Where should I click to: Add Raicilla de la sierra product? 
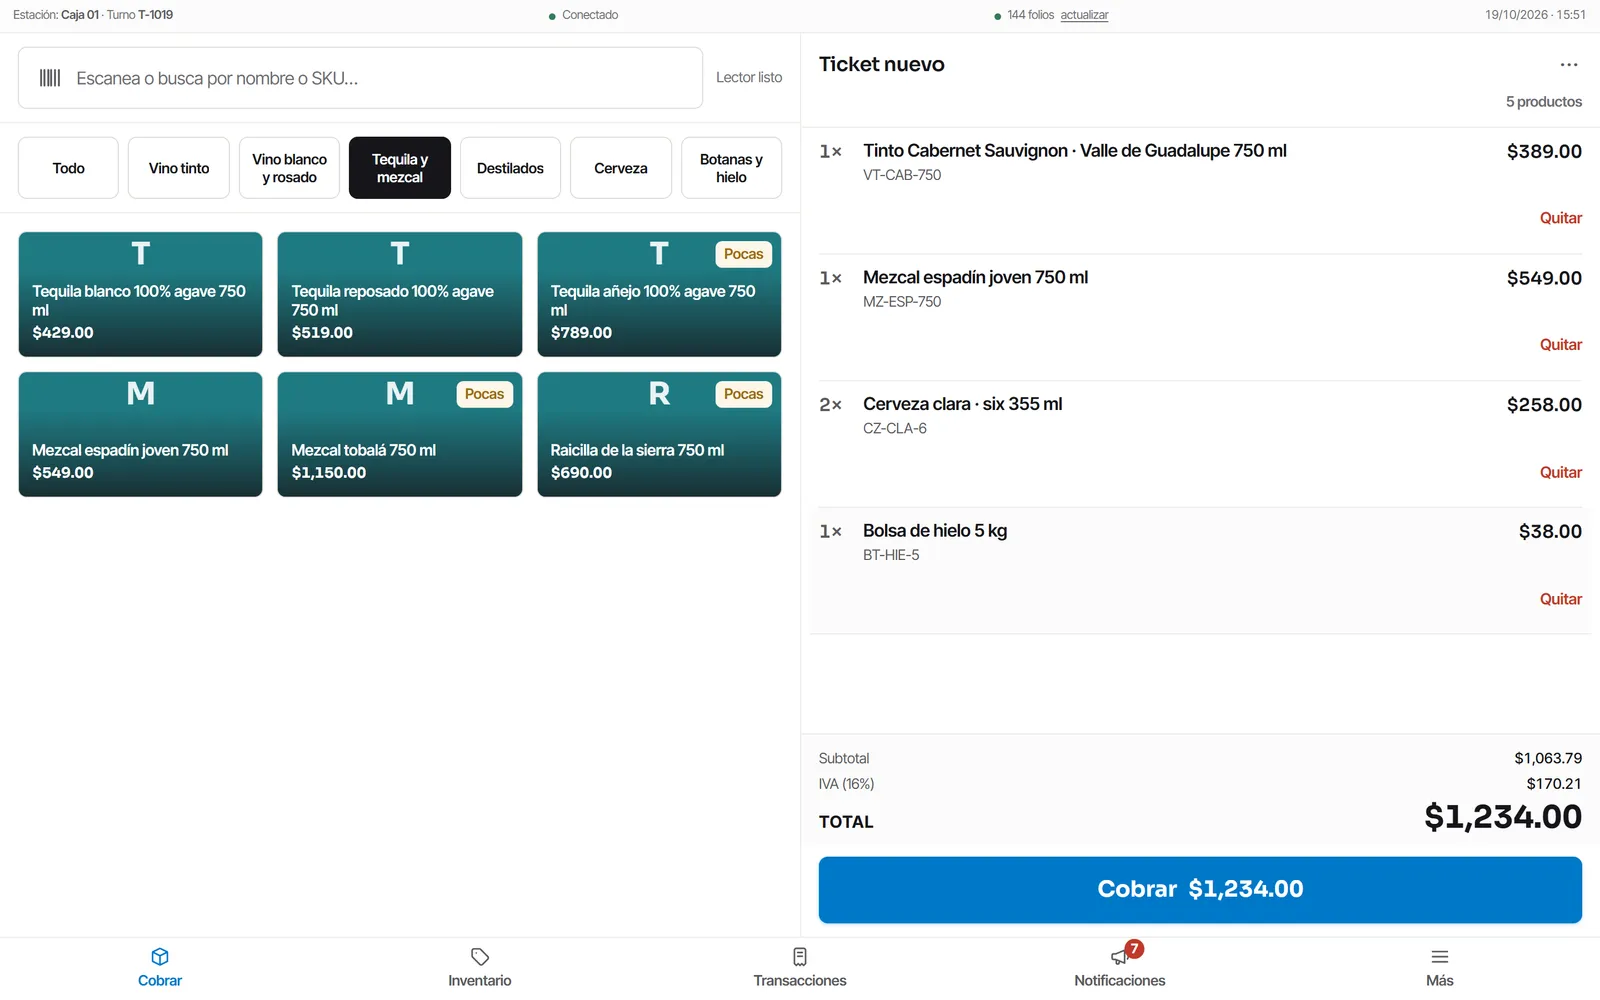coord(659,434)
